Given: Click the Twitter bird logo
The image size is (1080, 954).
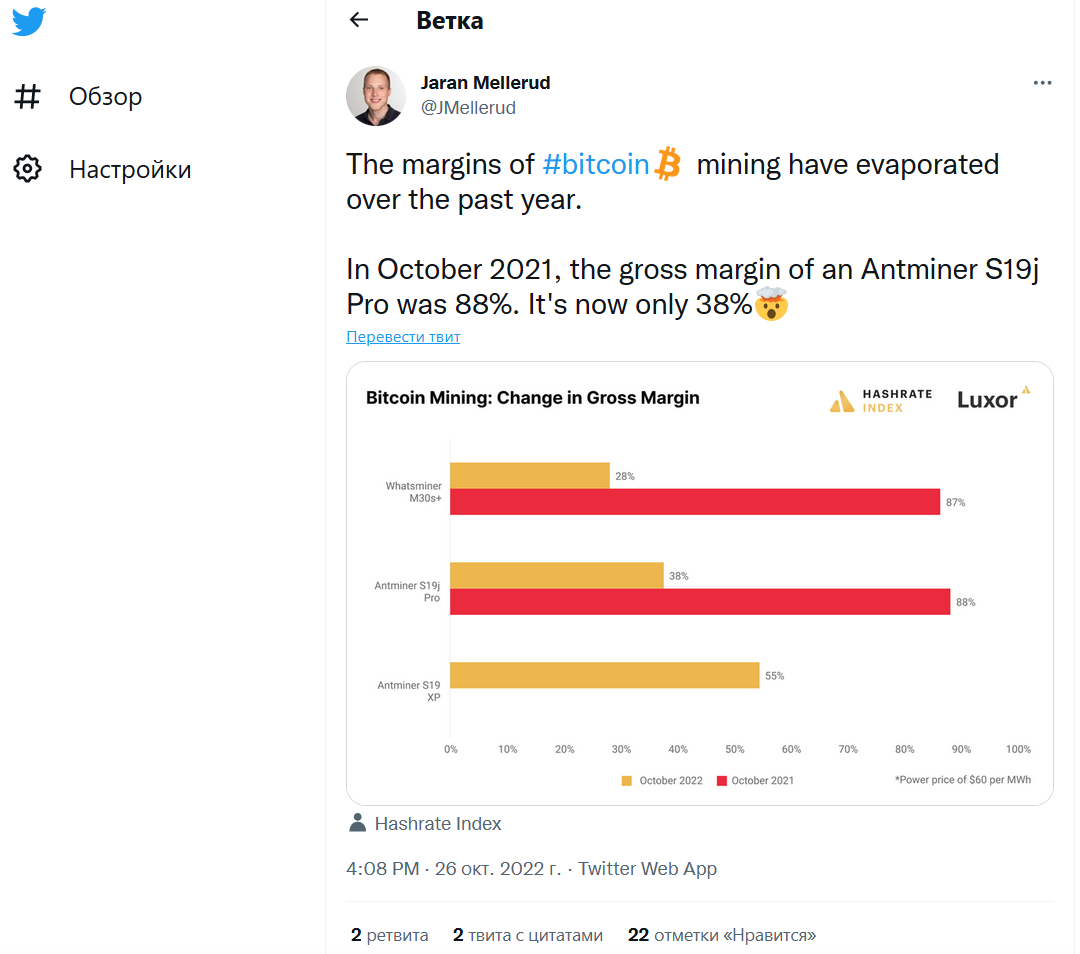Looking at the screenshot, I should 29,21.
